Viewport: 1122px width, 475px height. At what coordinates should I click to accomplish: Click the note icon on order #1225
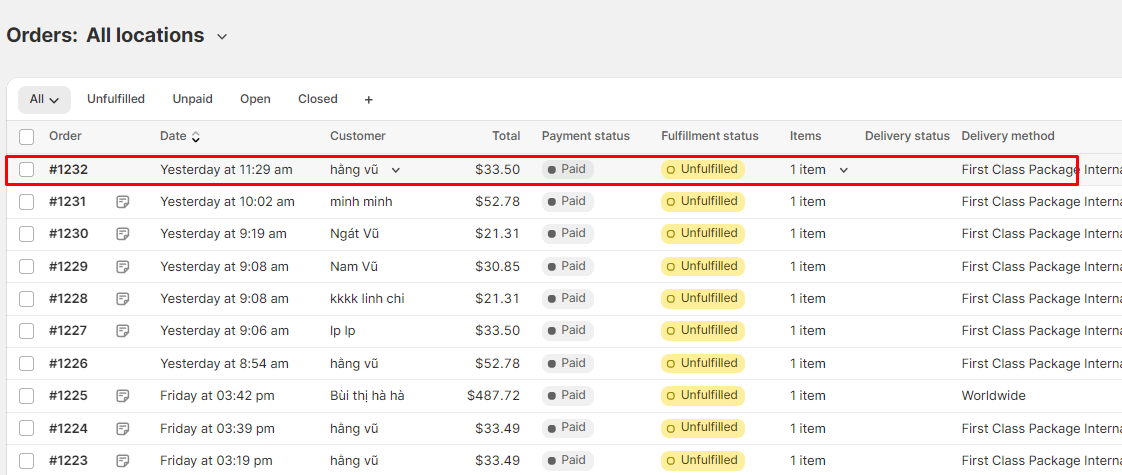[123, 396]
